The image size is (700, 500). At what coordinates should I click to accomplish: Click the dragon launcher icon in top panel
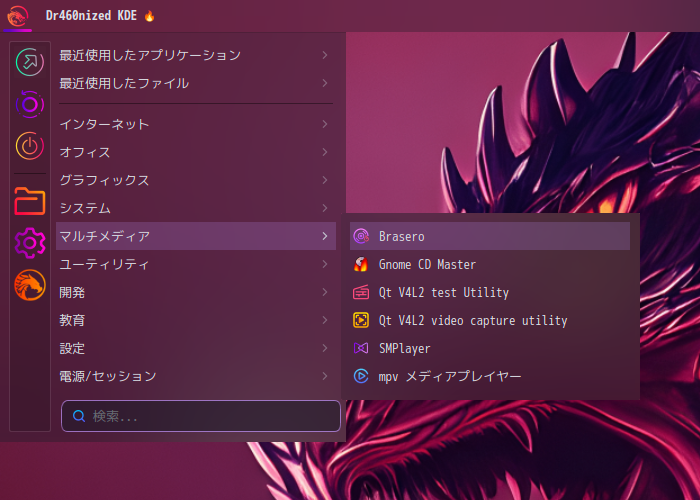(x=17, y=16)
